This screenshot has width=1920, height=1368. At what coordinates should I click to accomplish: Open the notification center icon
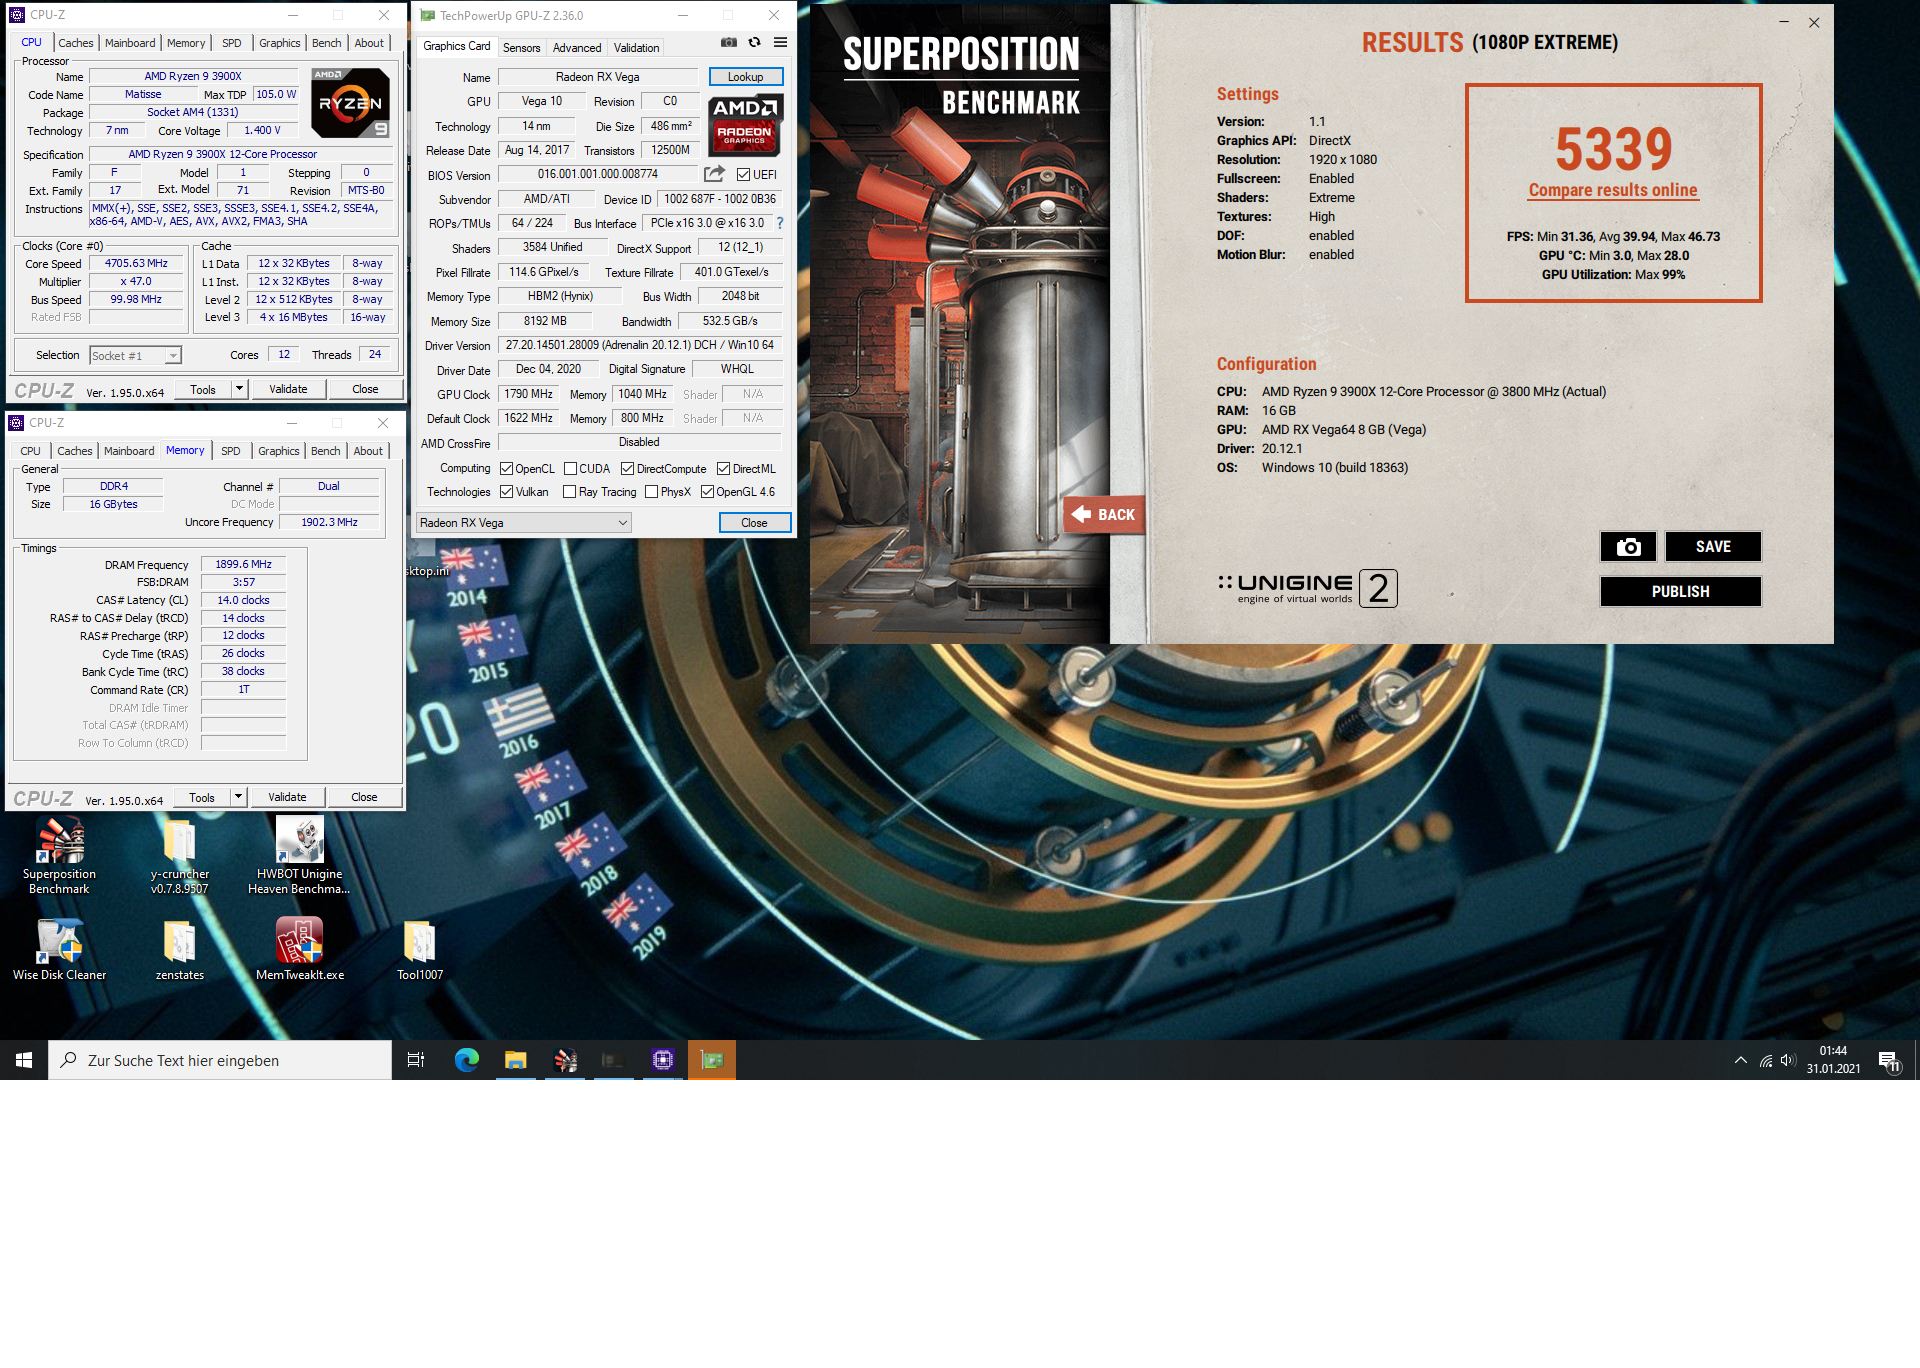(1889, 1060)
